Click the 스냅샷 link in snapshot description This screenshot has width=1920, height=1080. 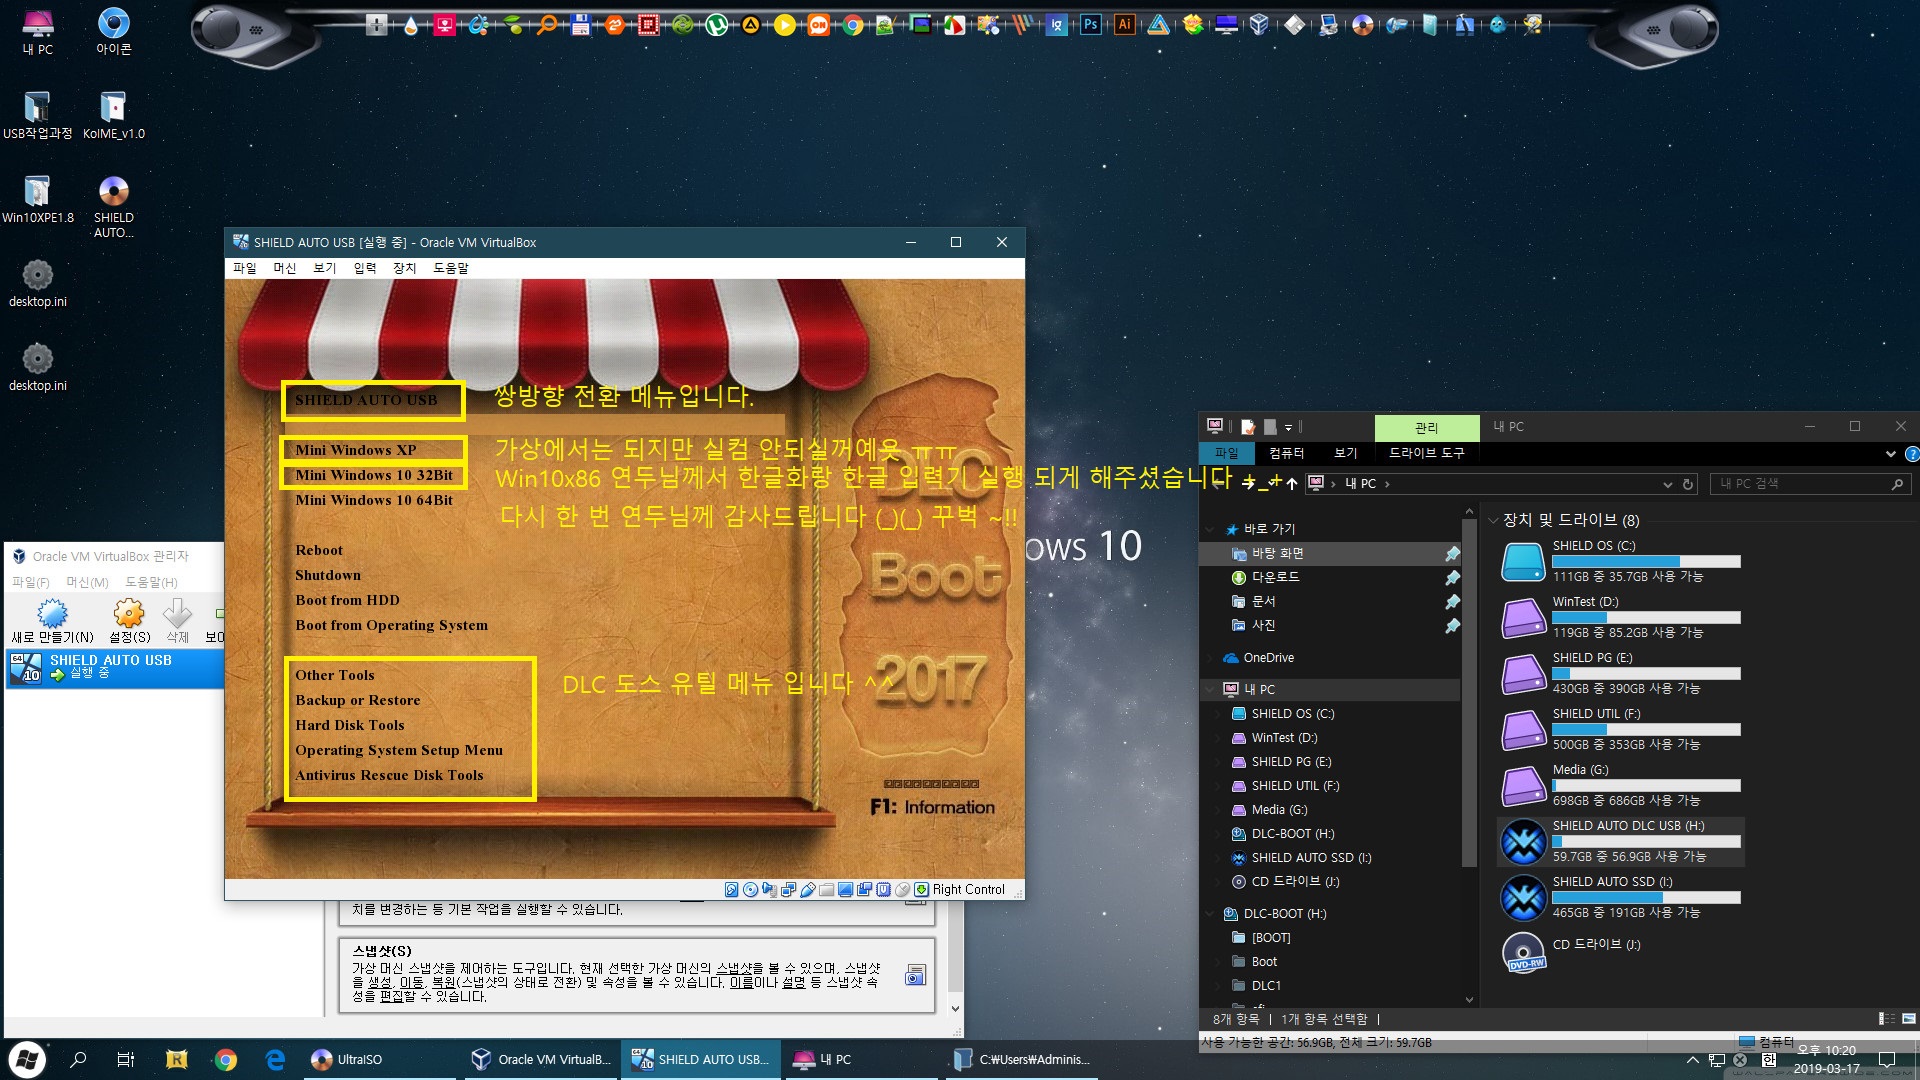click(732, 968)
